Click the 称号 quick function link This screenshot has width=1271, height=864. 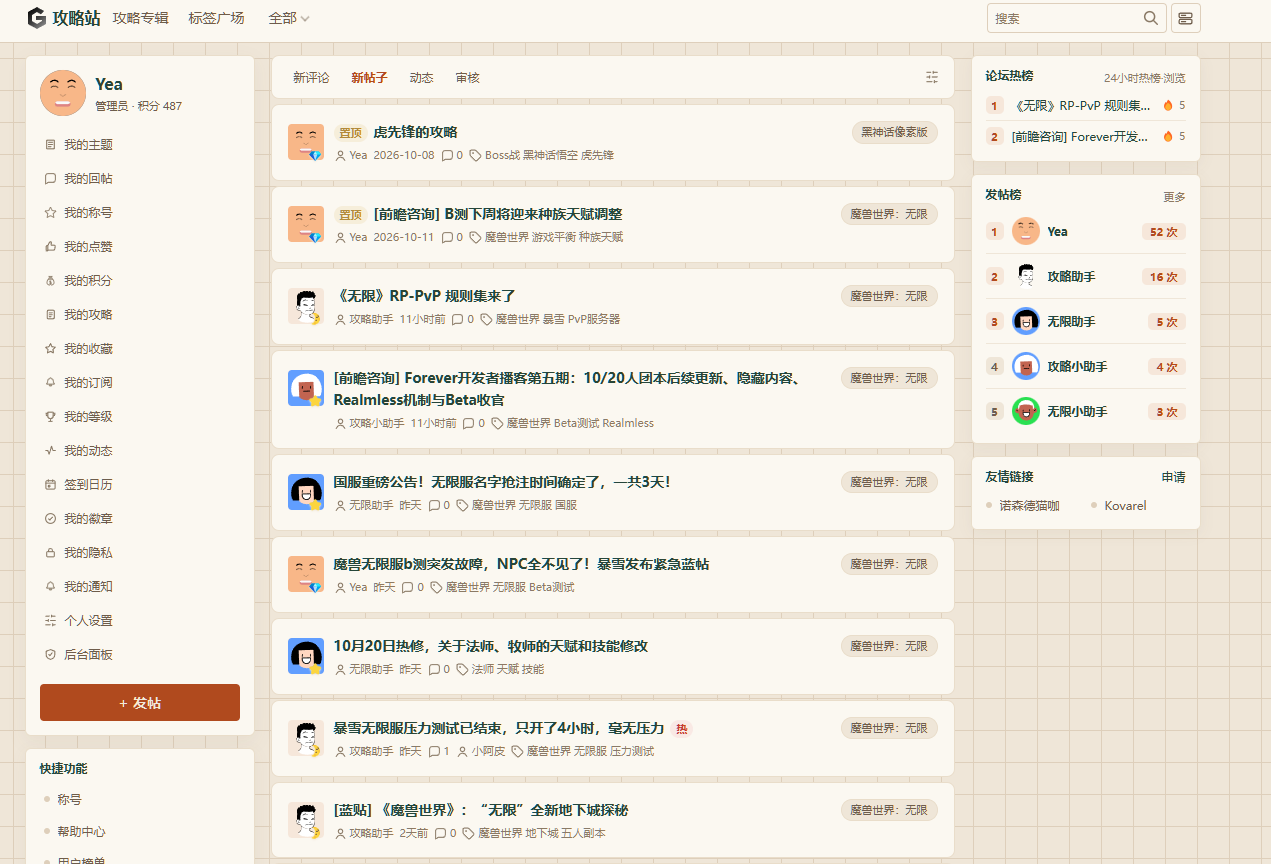[x=69, y=800]
